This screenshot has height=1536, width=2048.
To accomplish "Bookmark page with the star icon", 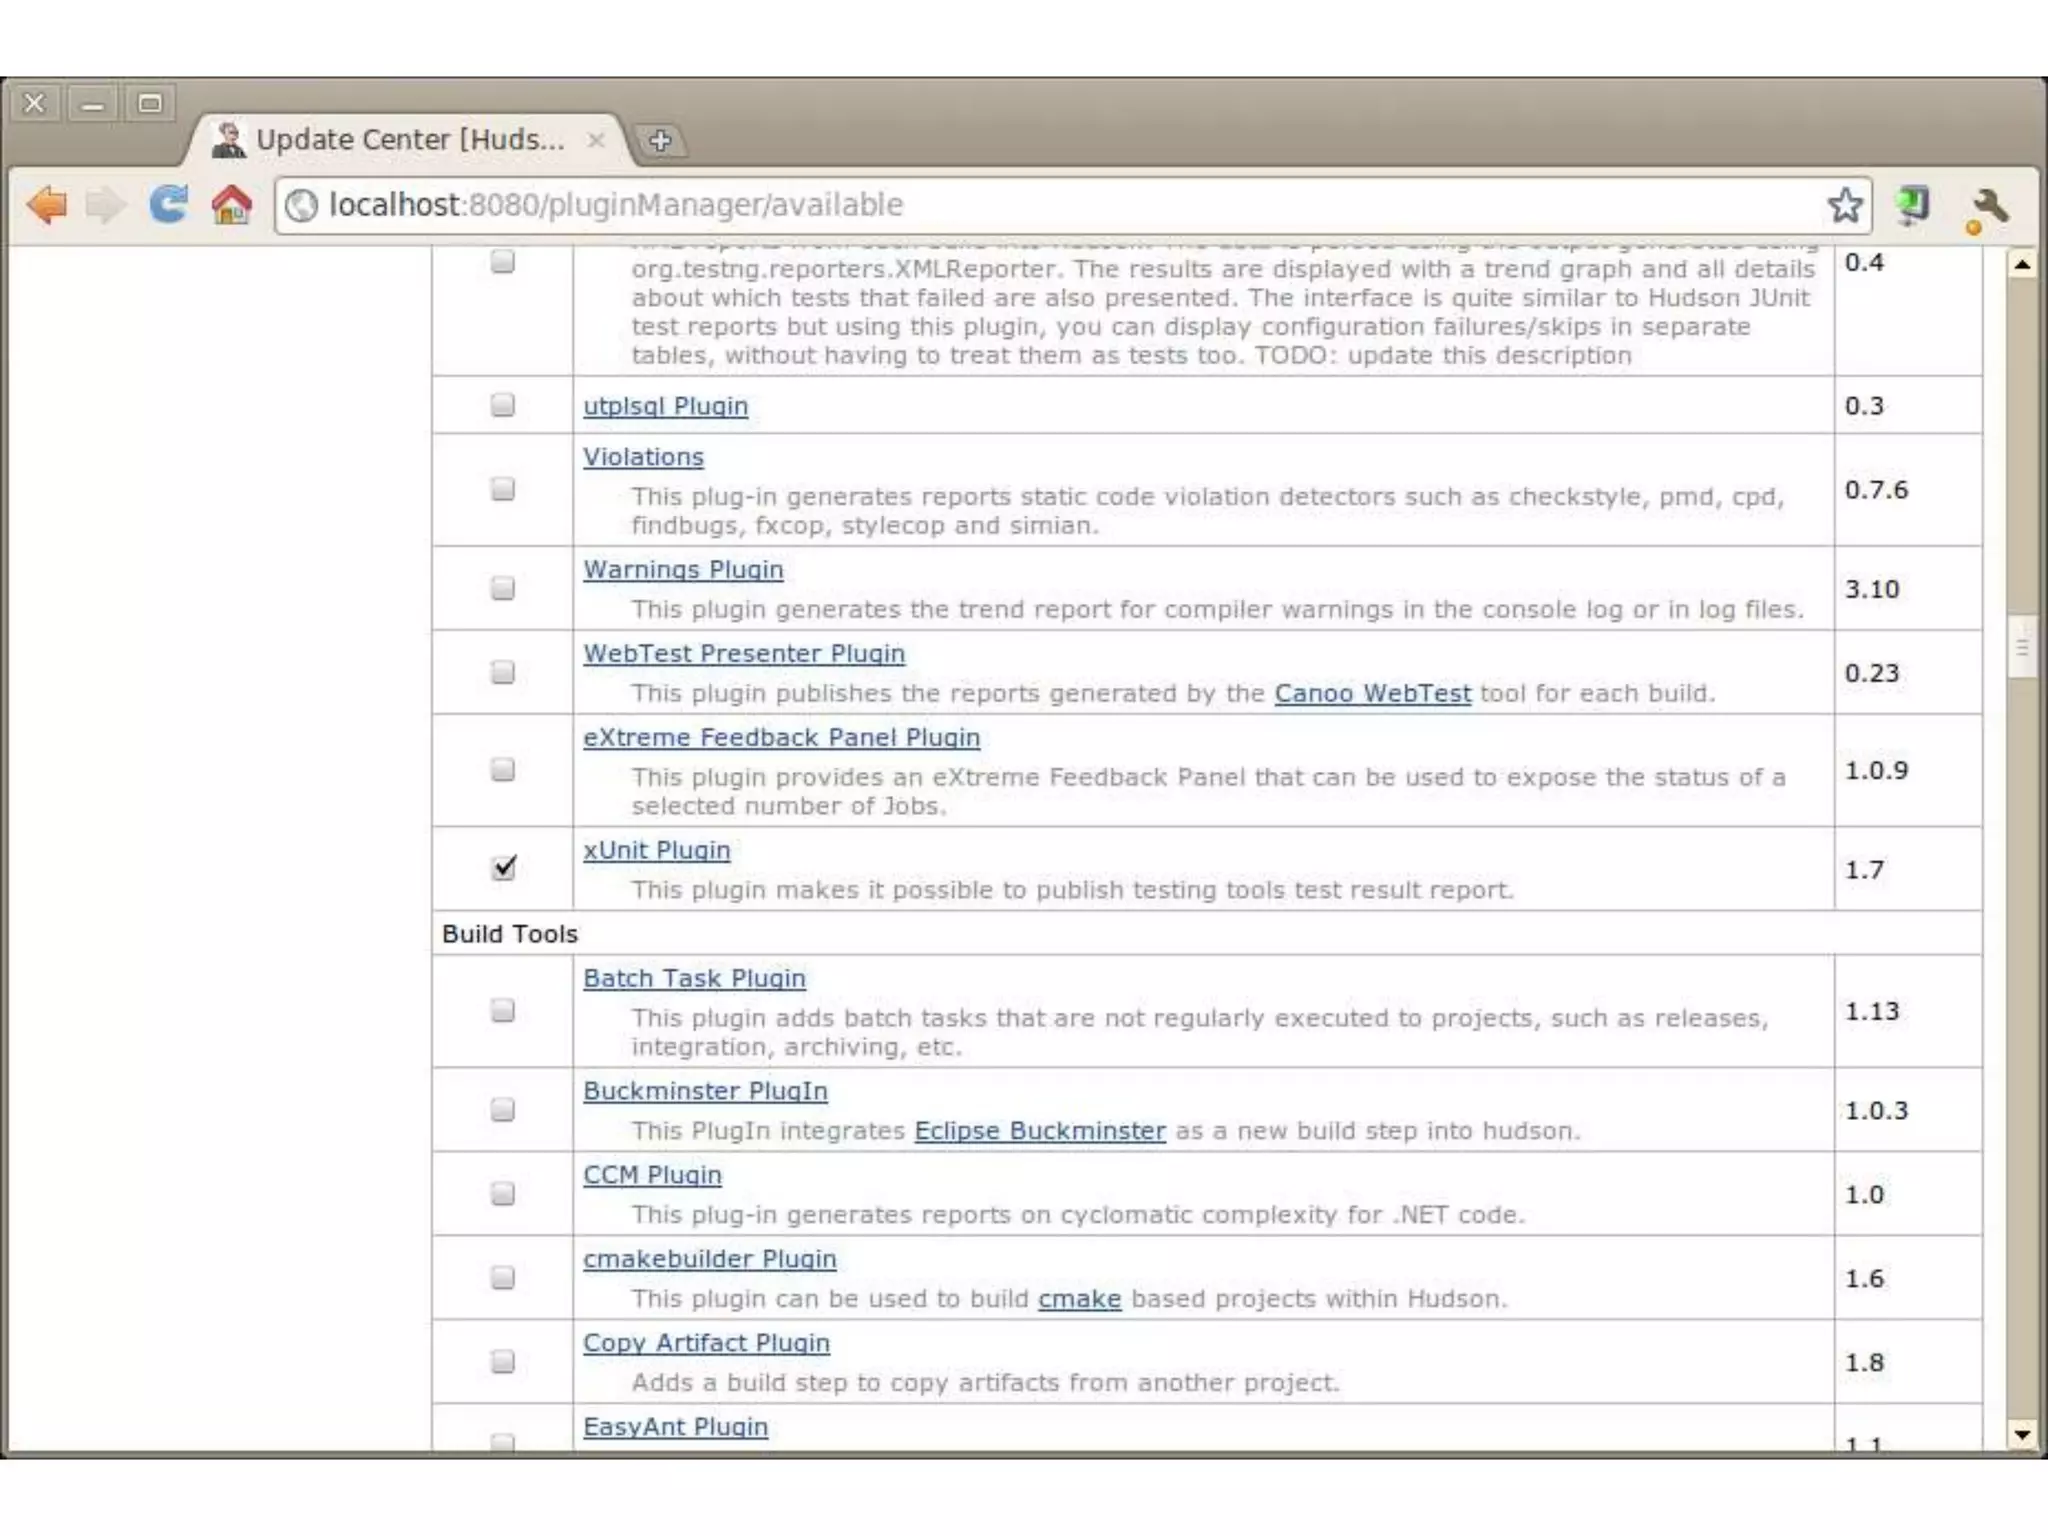I will point(1844,205).
